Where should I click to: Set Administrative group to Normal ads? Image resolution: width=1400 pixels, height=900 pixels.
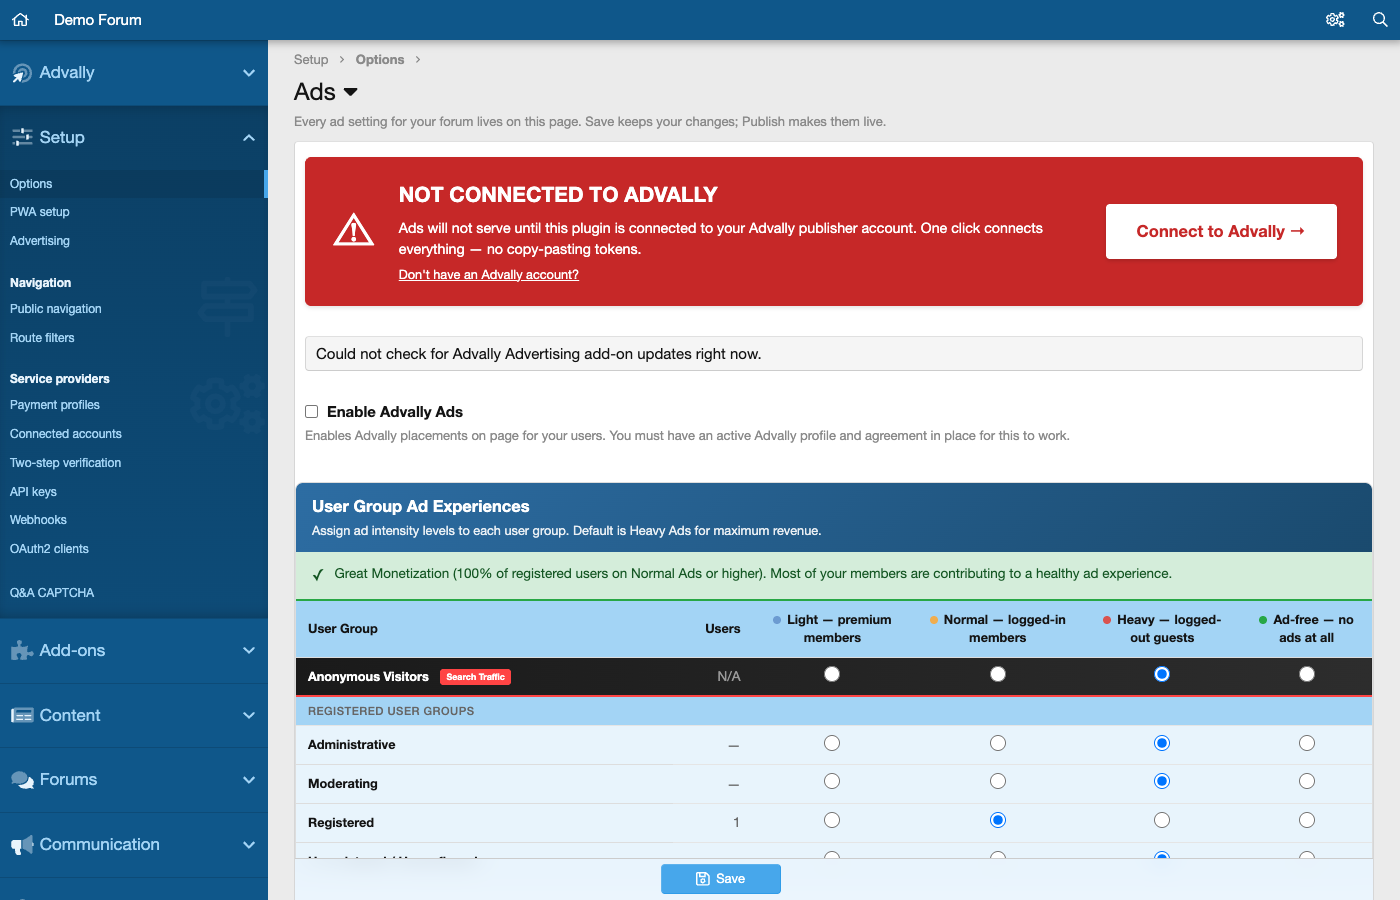click(x=998, y=743)
